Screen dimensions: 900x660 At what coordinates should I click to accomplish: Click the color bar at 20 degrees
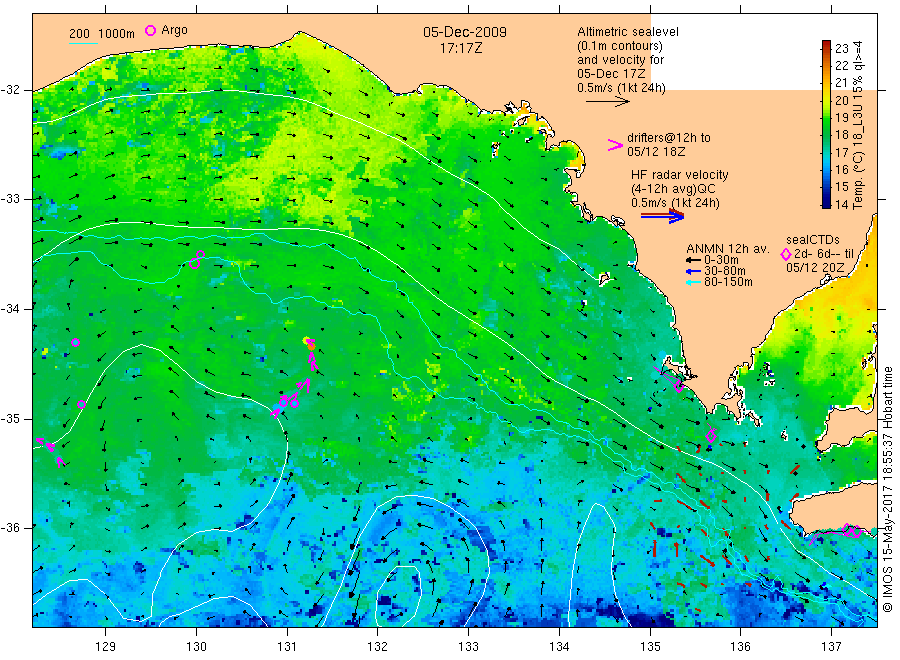827,100
